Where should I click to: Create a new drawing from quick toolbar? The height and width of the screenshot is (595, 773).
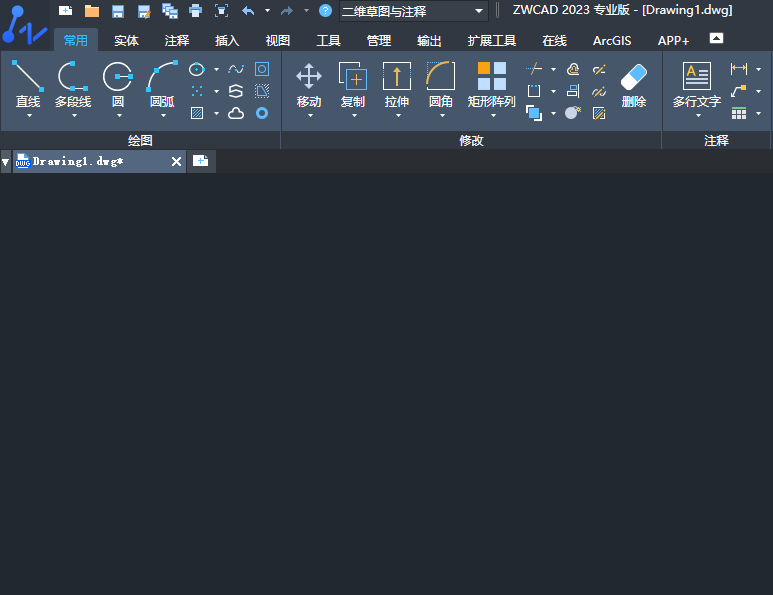click(66, 10)
